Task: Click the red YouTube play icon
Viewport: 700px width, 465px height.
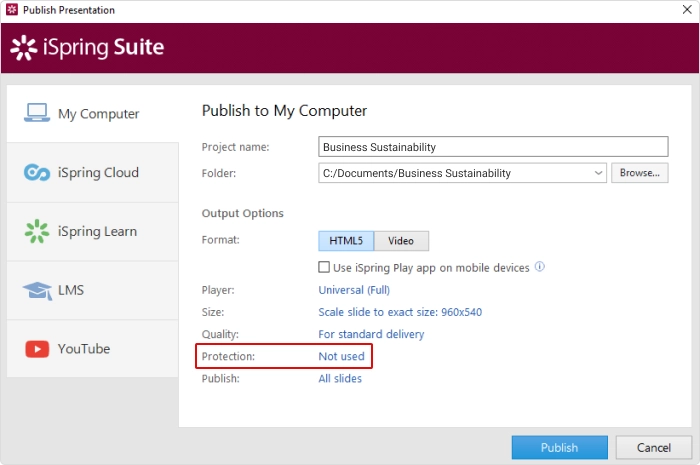Action: (37, 349)
